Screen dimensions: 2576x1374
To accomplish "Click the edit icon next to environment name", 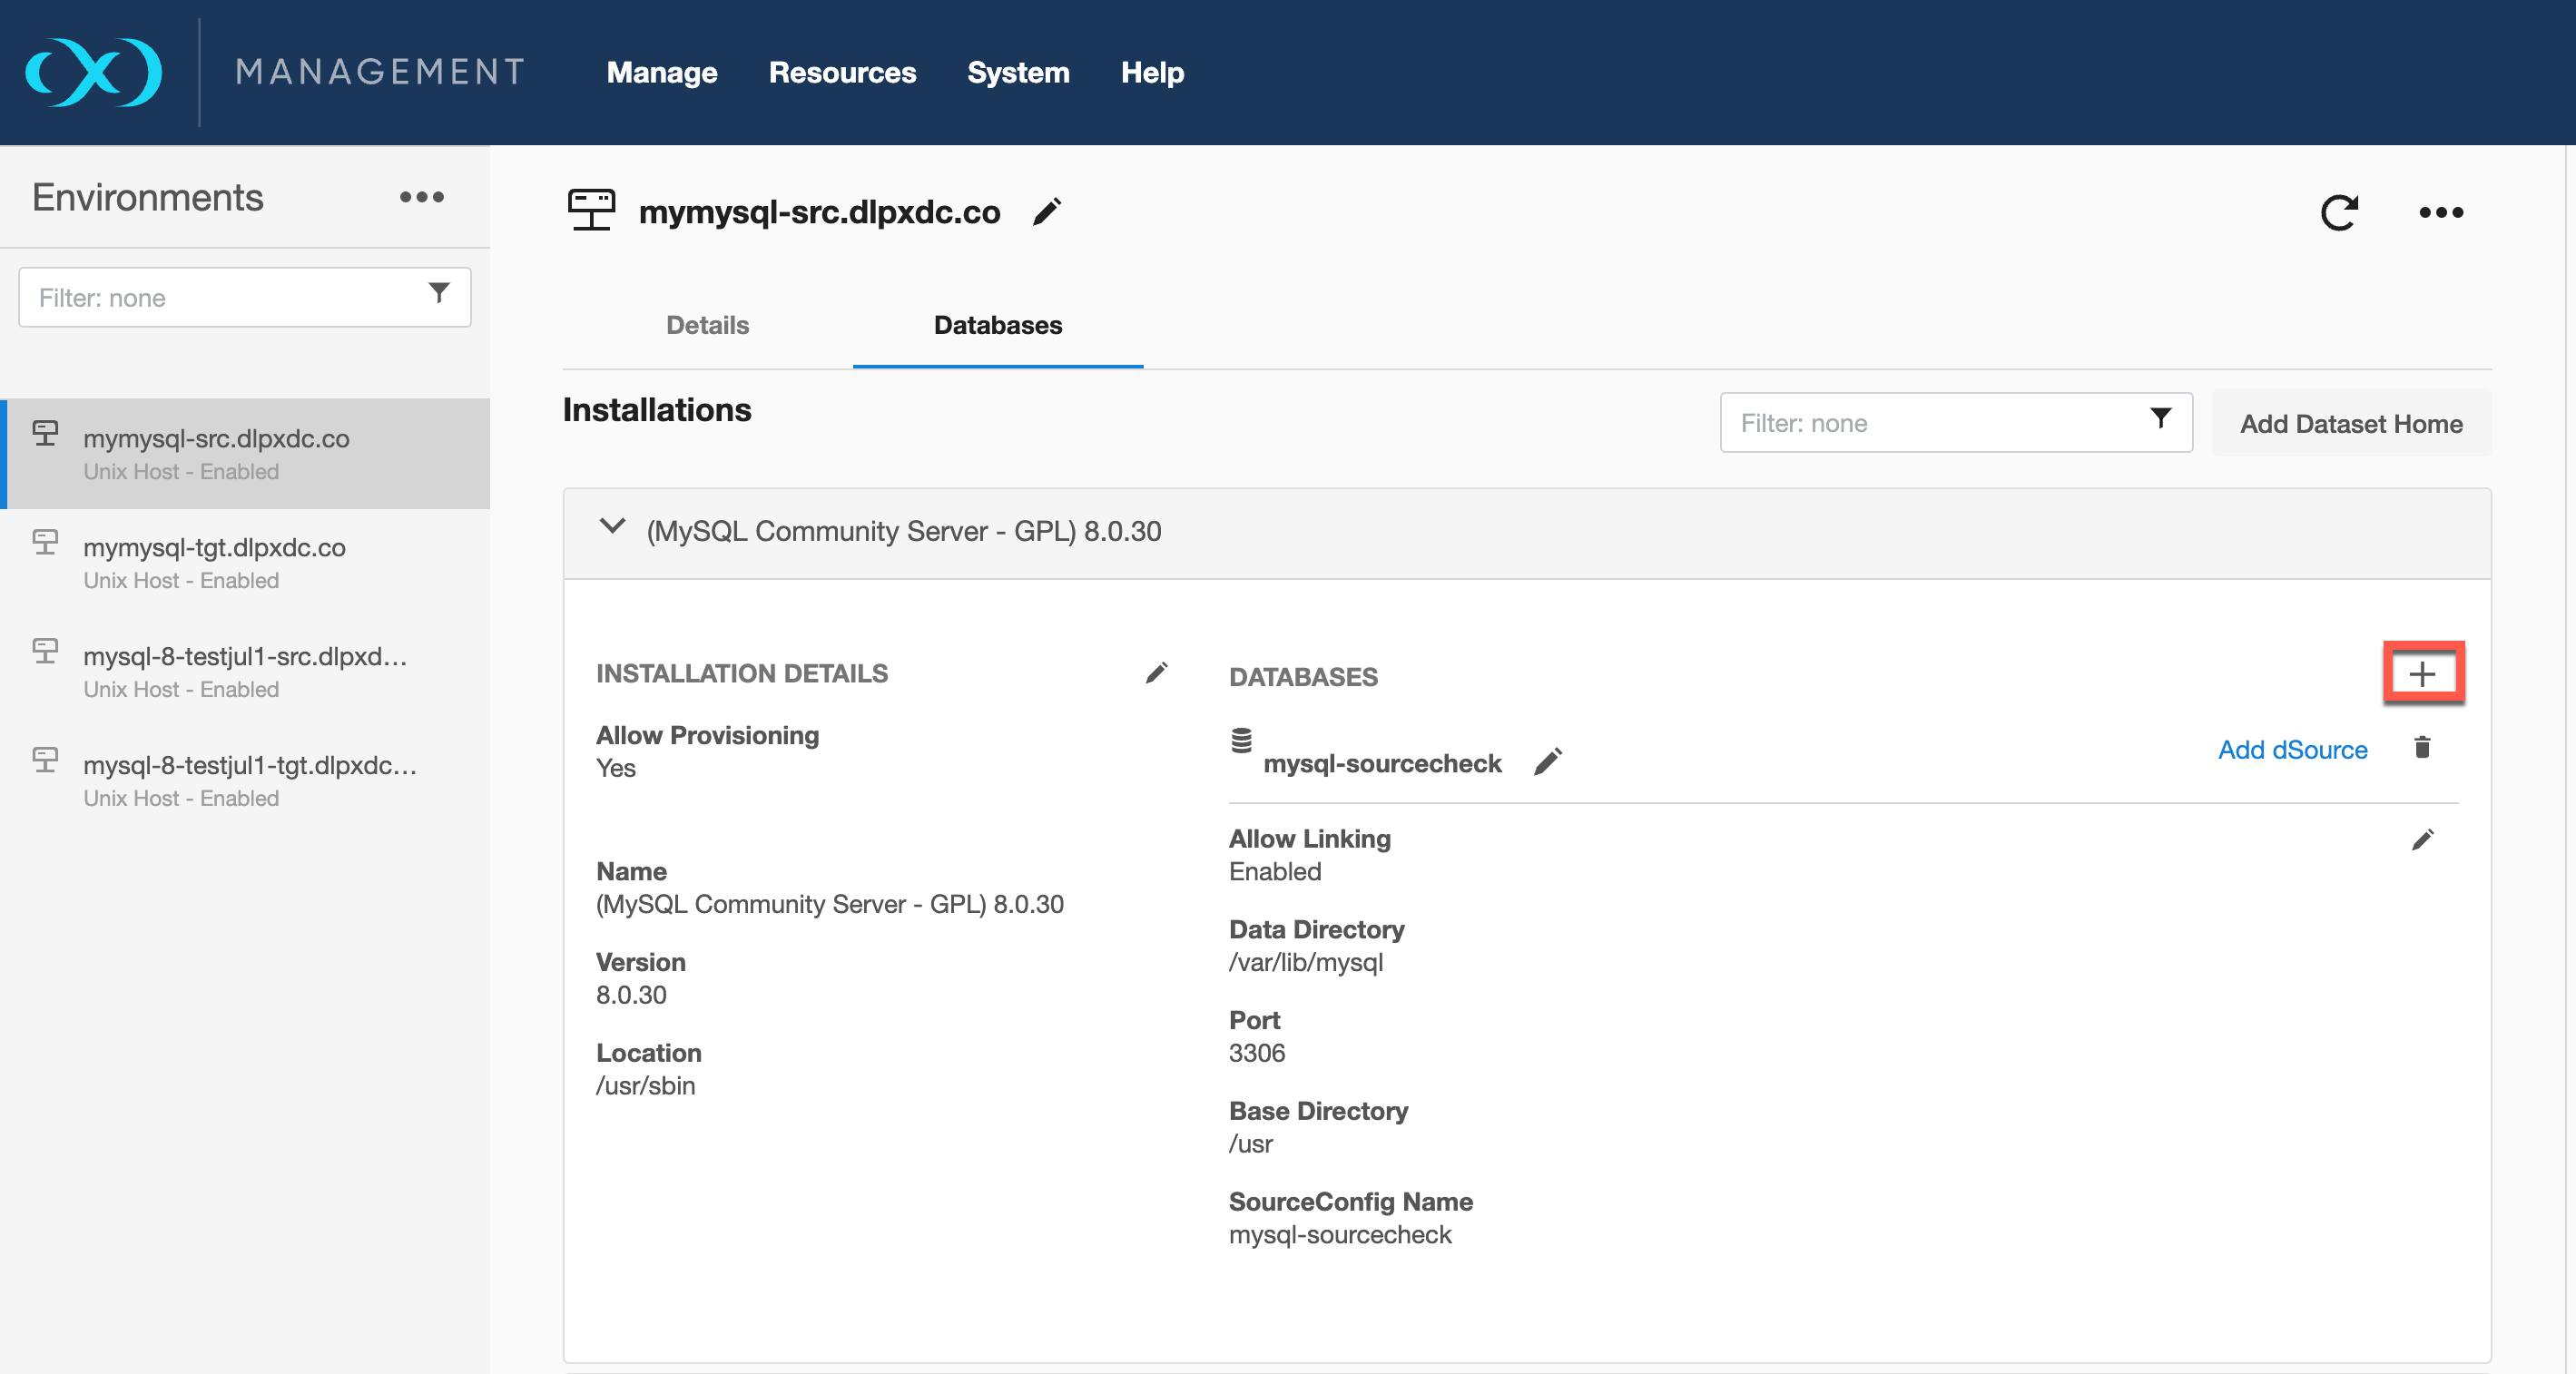I will pyautogui.click(x=1053, y=211).
